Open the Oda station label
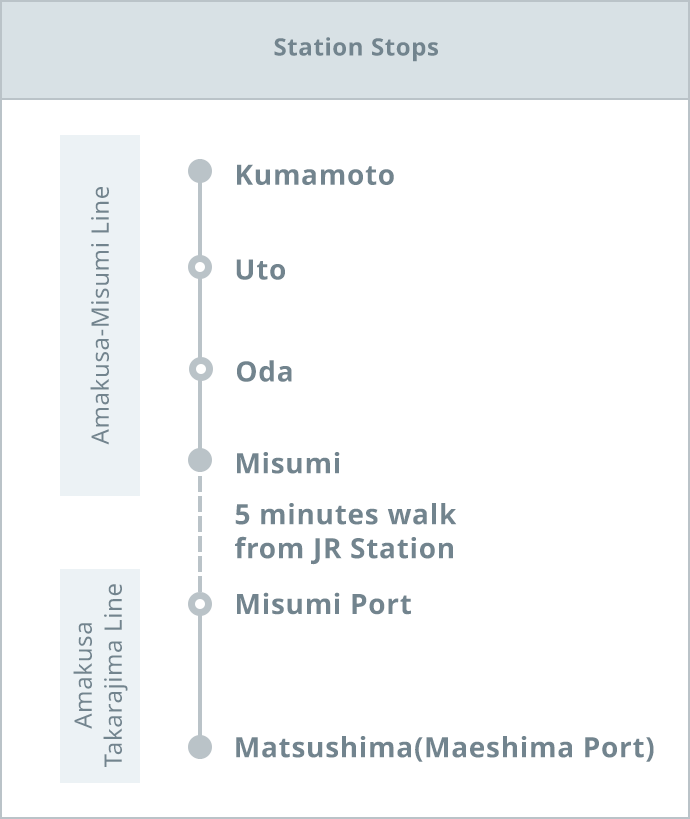The width and height of the screenshot is (690, 819). [264, 372]
